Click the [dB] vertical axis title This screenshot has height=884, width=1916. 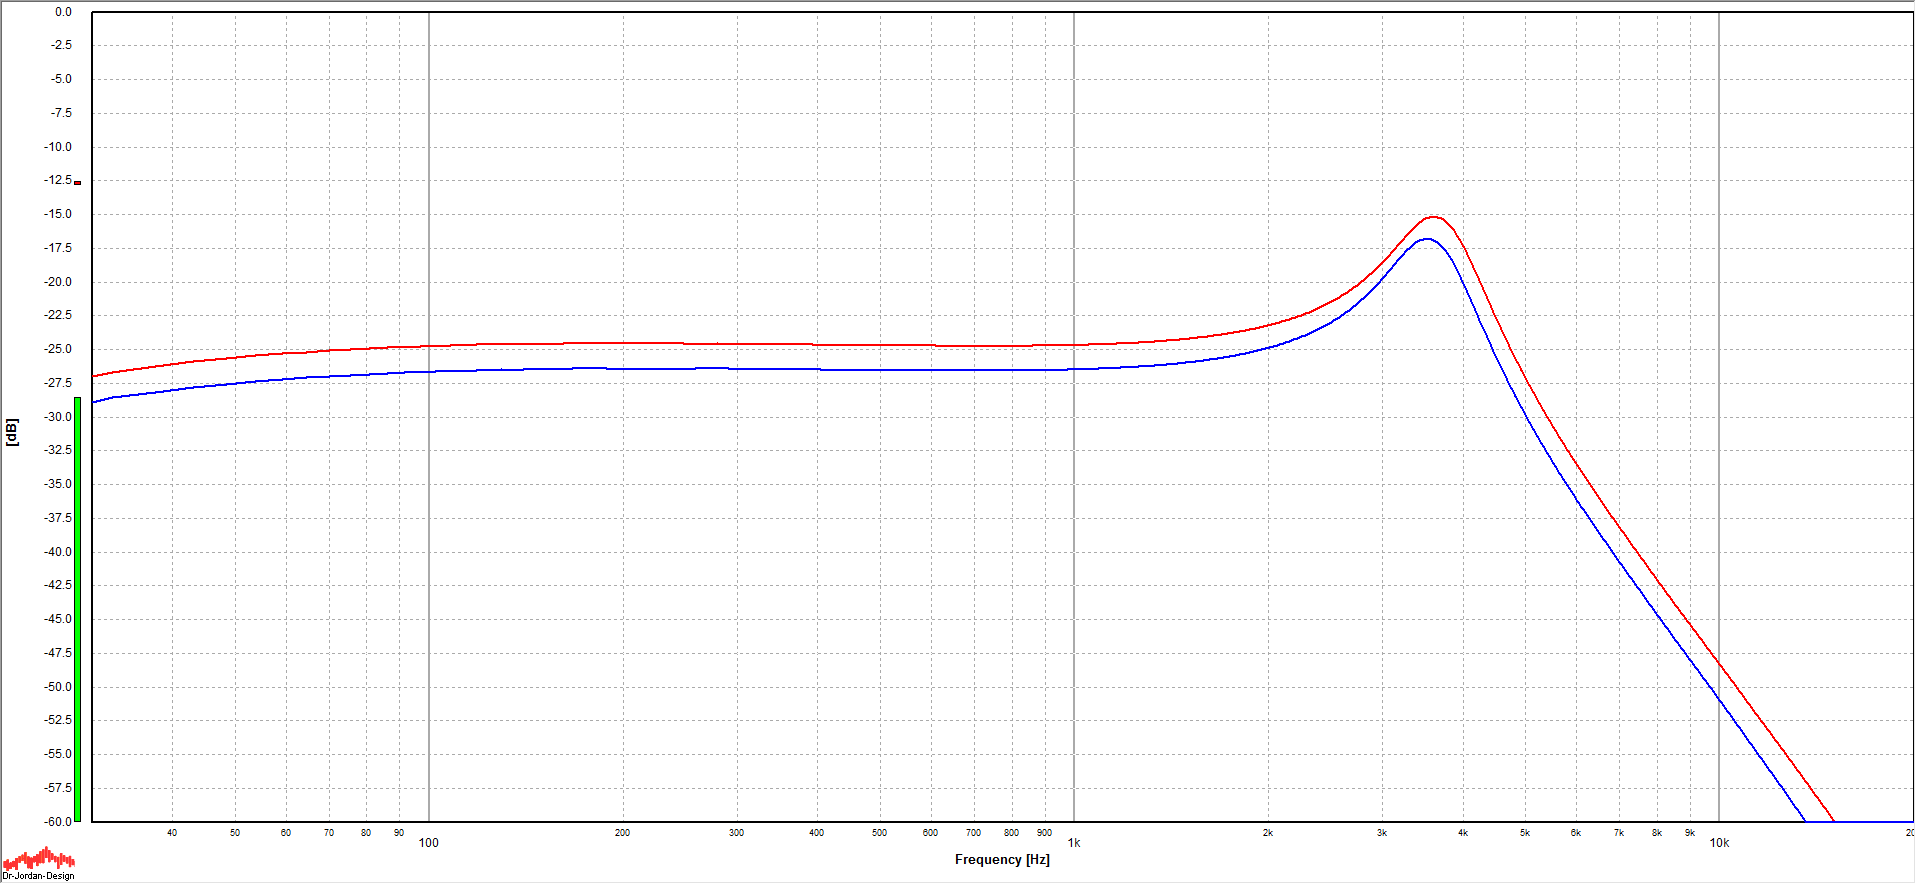tap(11, 432)
